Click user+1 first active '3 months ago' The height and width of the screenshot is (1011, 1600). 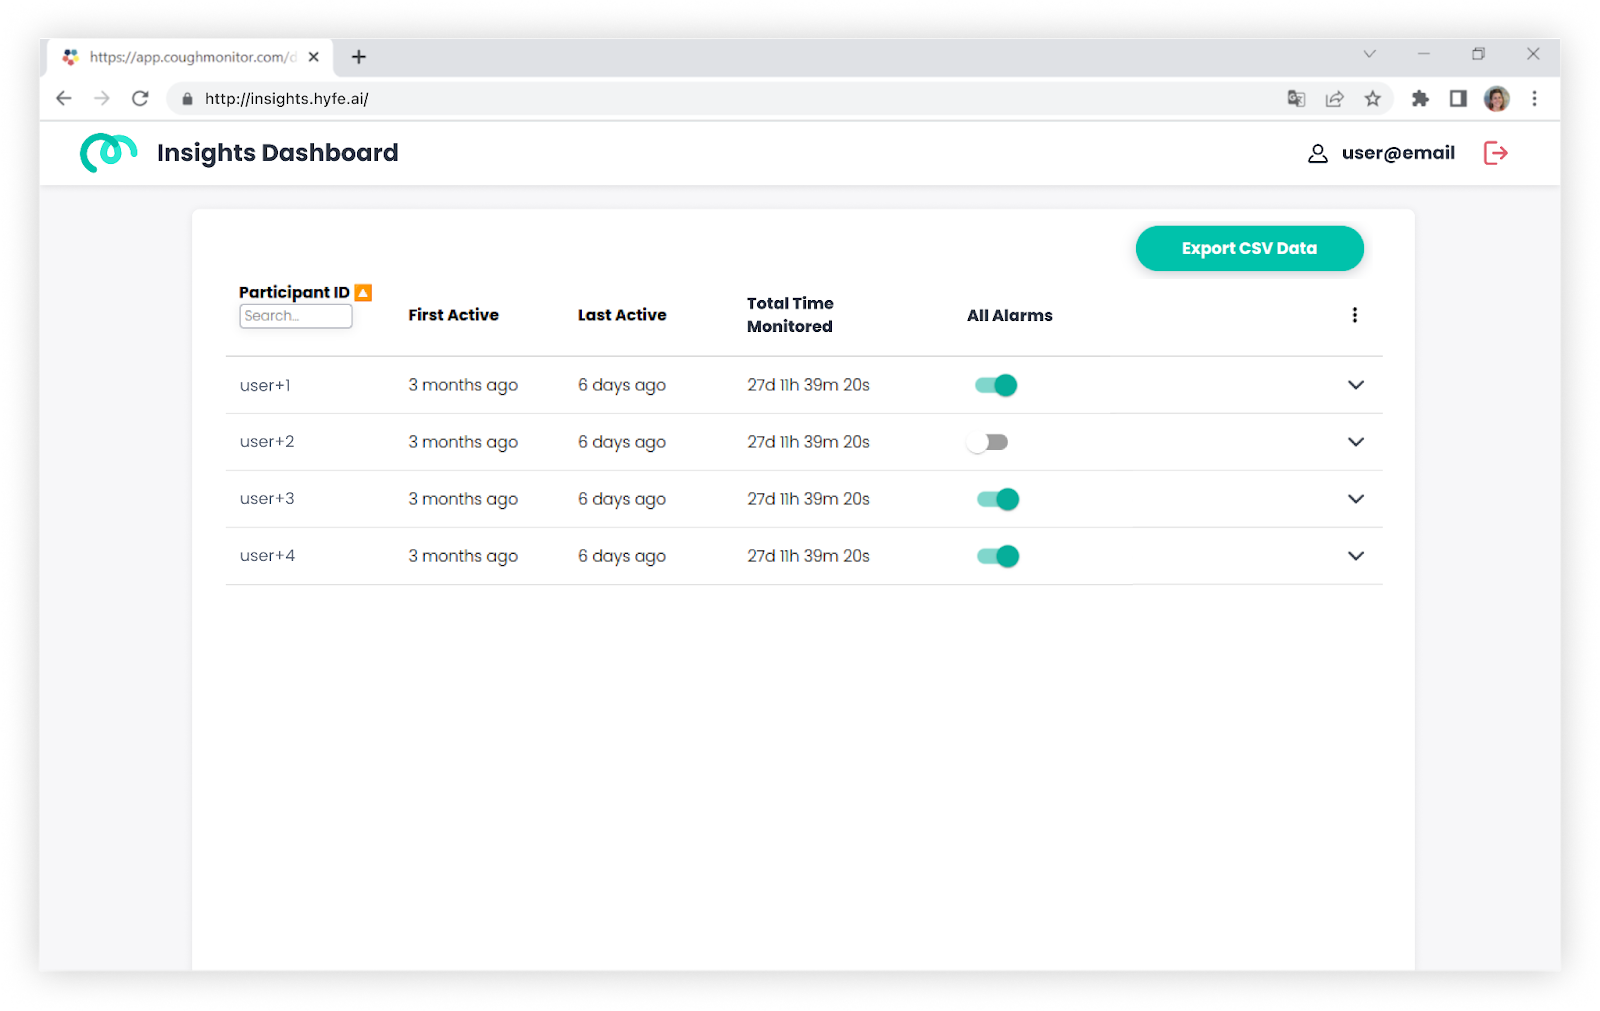click(x=463, y=385)
